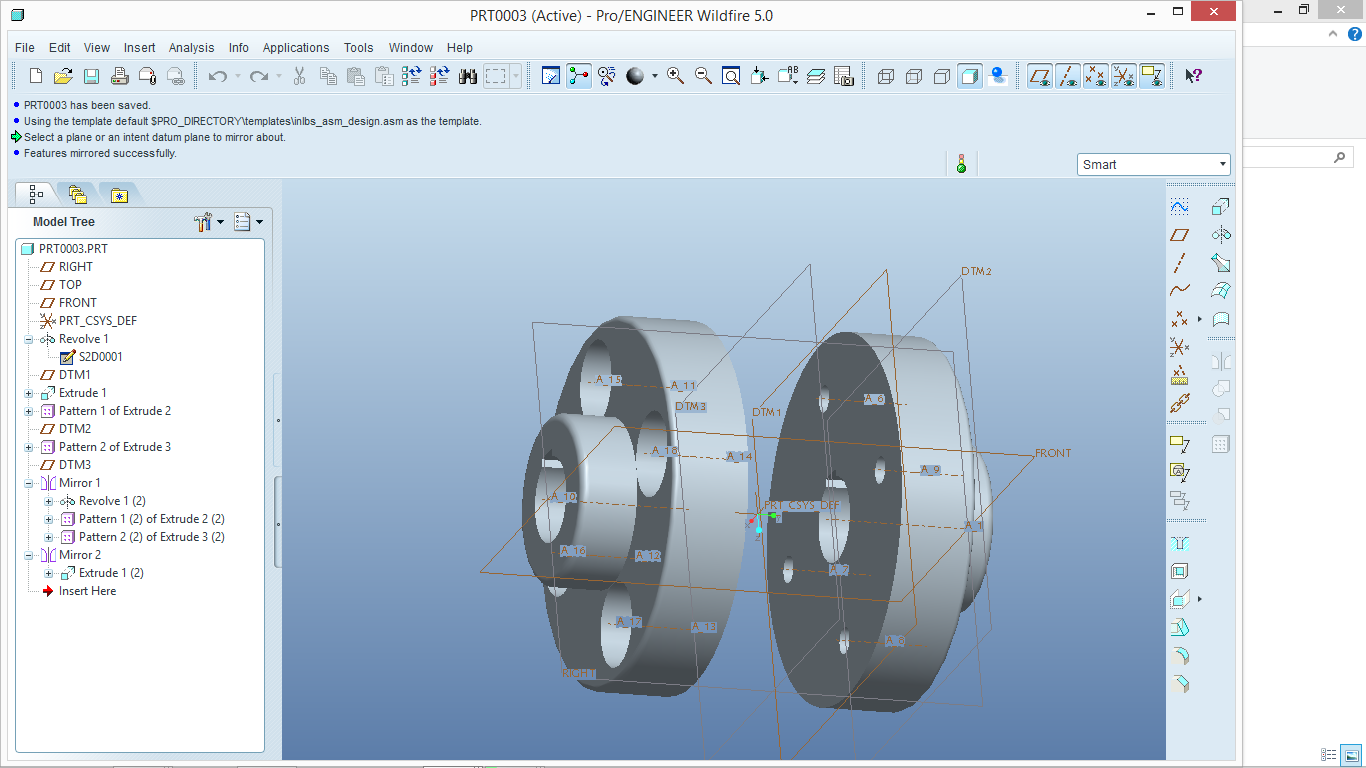
Task: Select the Round tool
Action: [1180, 656]
